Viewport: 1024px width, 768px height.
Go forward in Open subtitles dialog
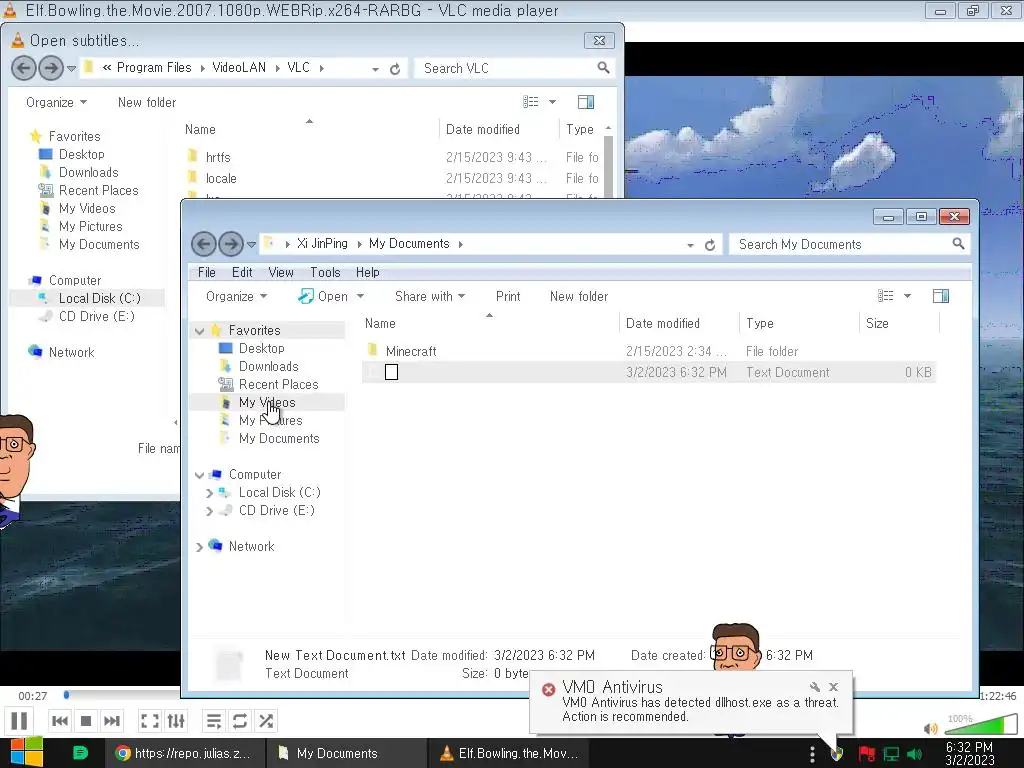[50, 68]
